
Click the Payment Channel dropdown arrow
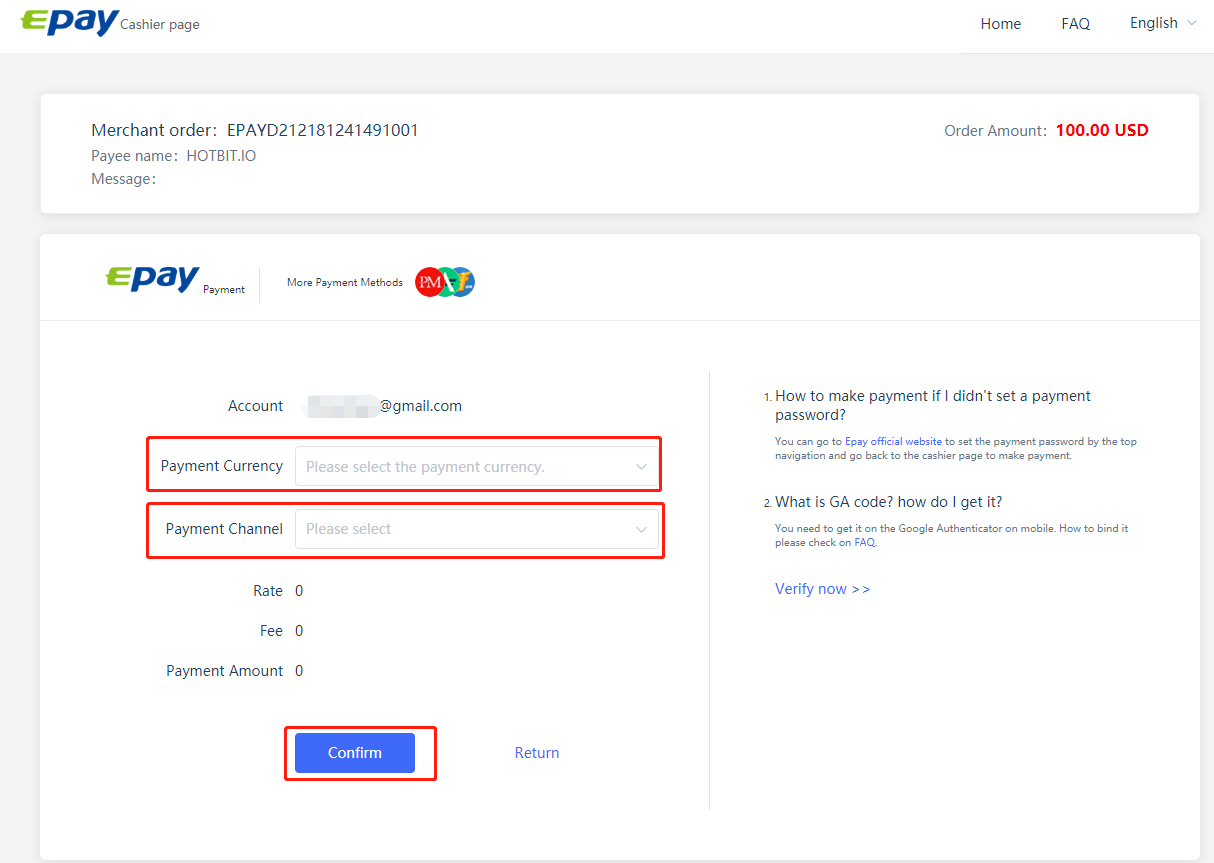pyautogui.click(x=641, y=529)
